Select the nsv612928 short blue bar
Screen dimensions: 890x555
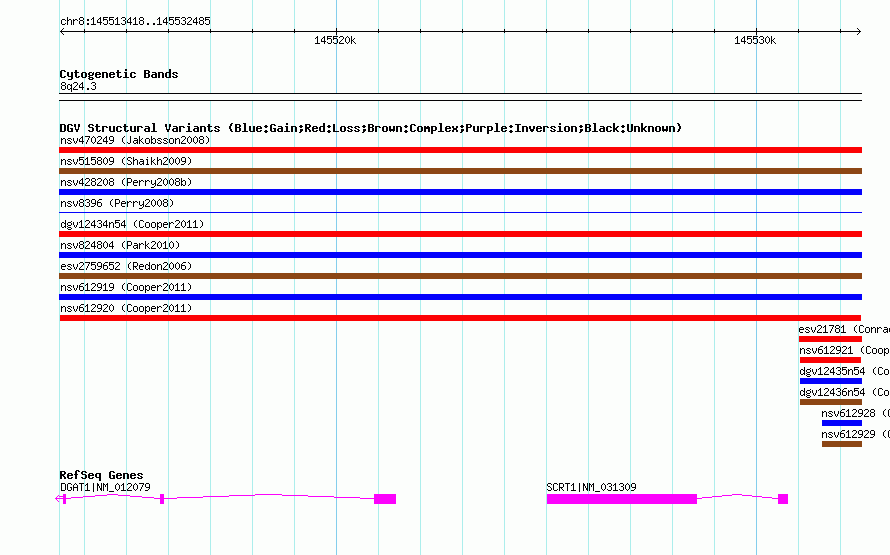[842, 423]
